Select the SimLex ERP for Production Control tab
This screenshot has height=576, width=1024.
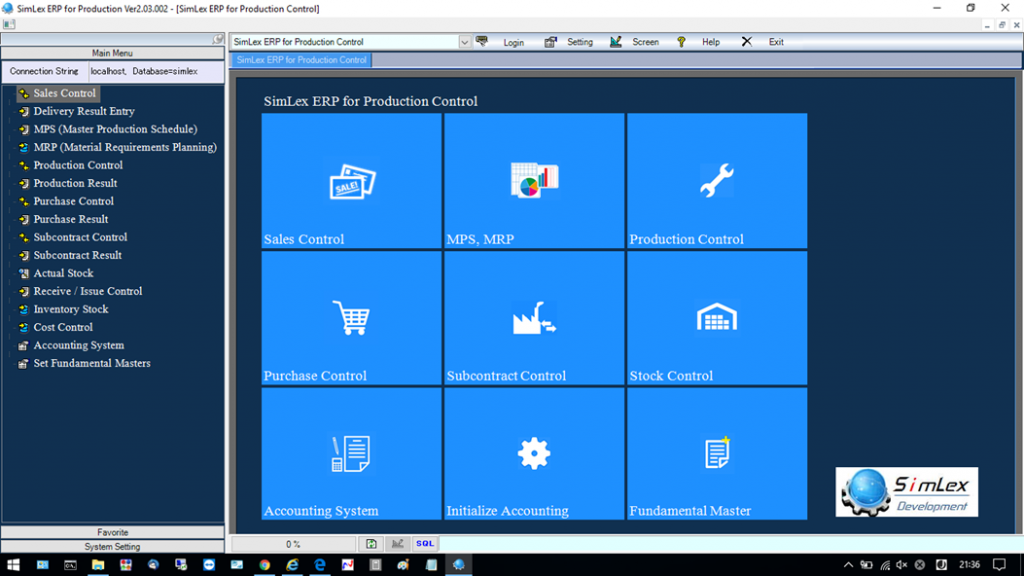point(300,59)
